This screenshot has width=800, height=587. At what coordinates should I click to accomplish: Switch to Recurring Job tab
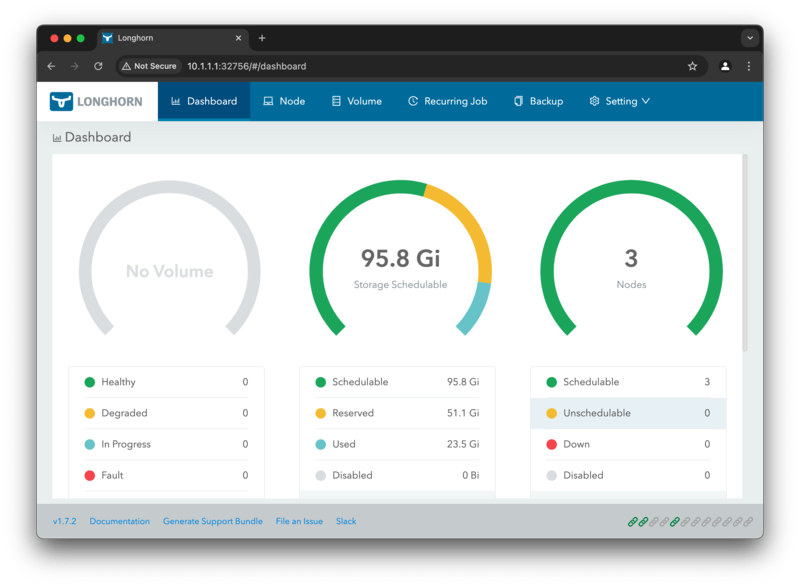[x=447, y=101]
